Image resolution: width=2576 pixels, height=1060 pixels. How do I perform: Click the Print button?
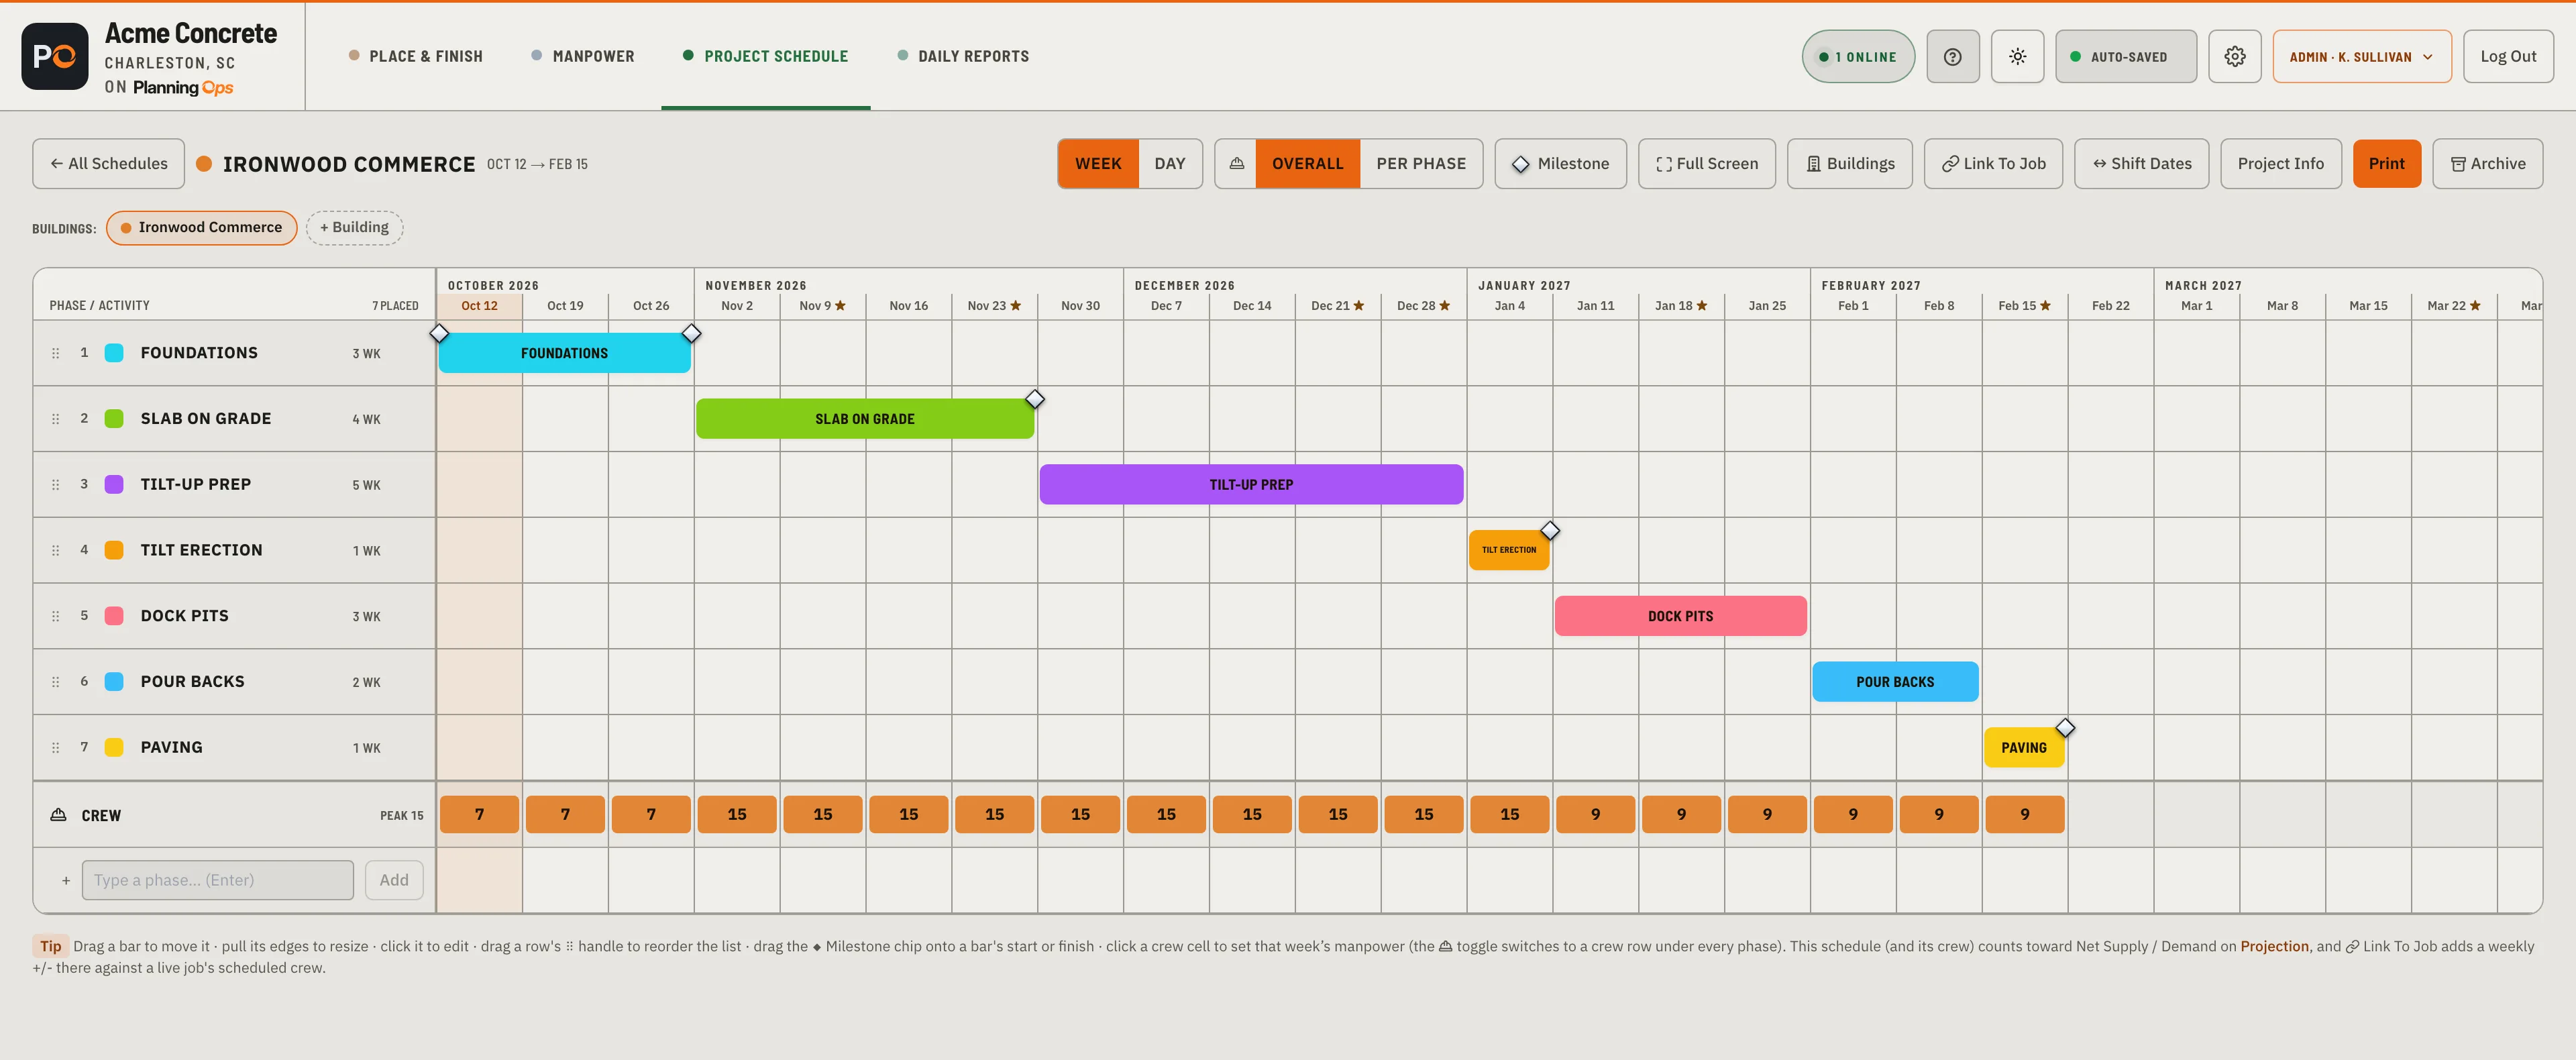2386,164
